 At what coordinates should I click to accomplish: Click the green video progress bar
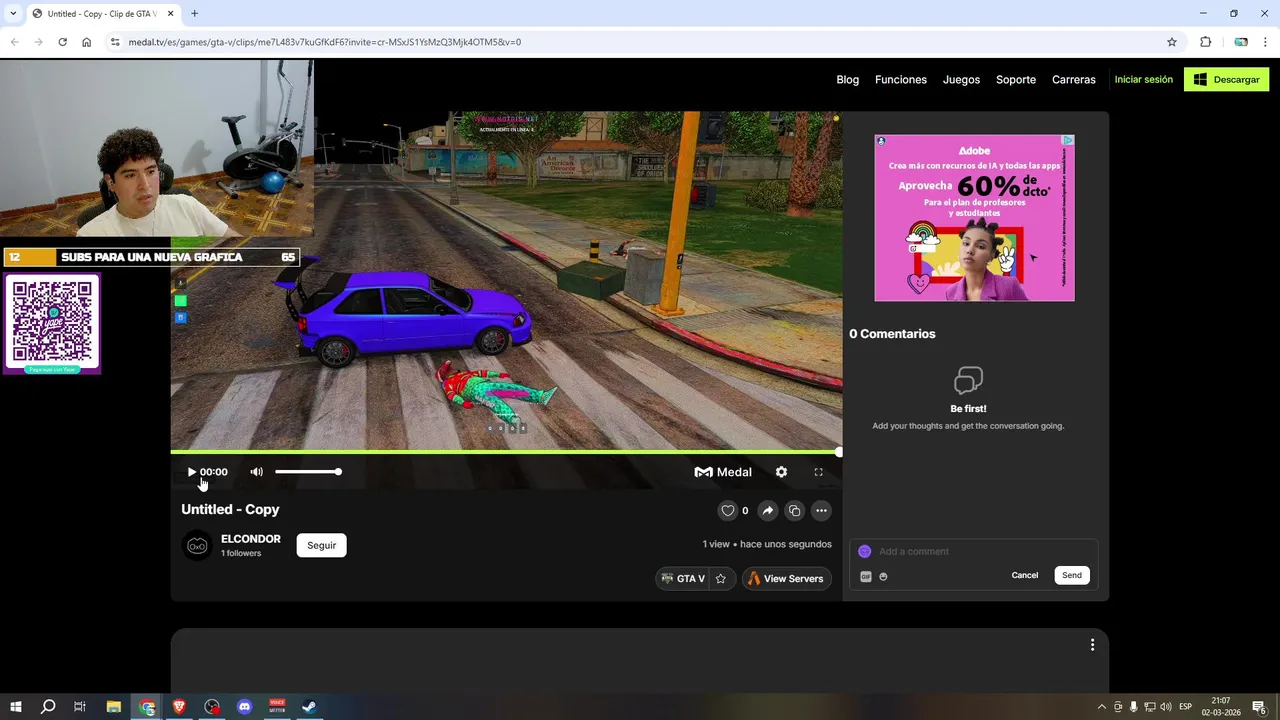click(506, 452)
